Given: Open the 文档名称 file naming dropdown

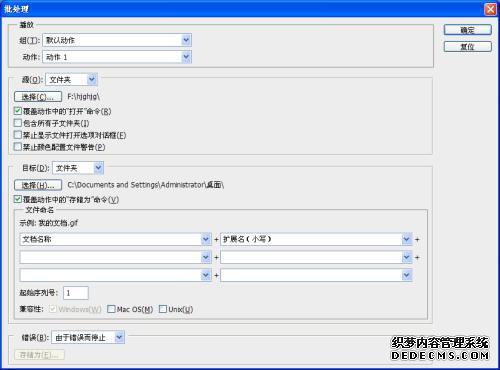Looking at the screenshot, I should (115, 239).
